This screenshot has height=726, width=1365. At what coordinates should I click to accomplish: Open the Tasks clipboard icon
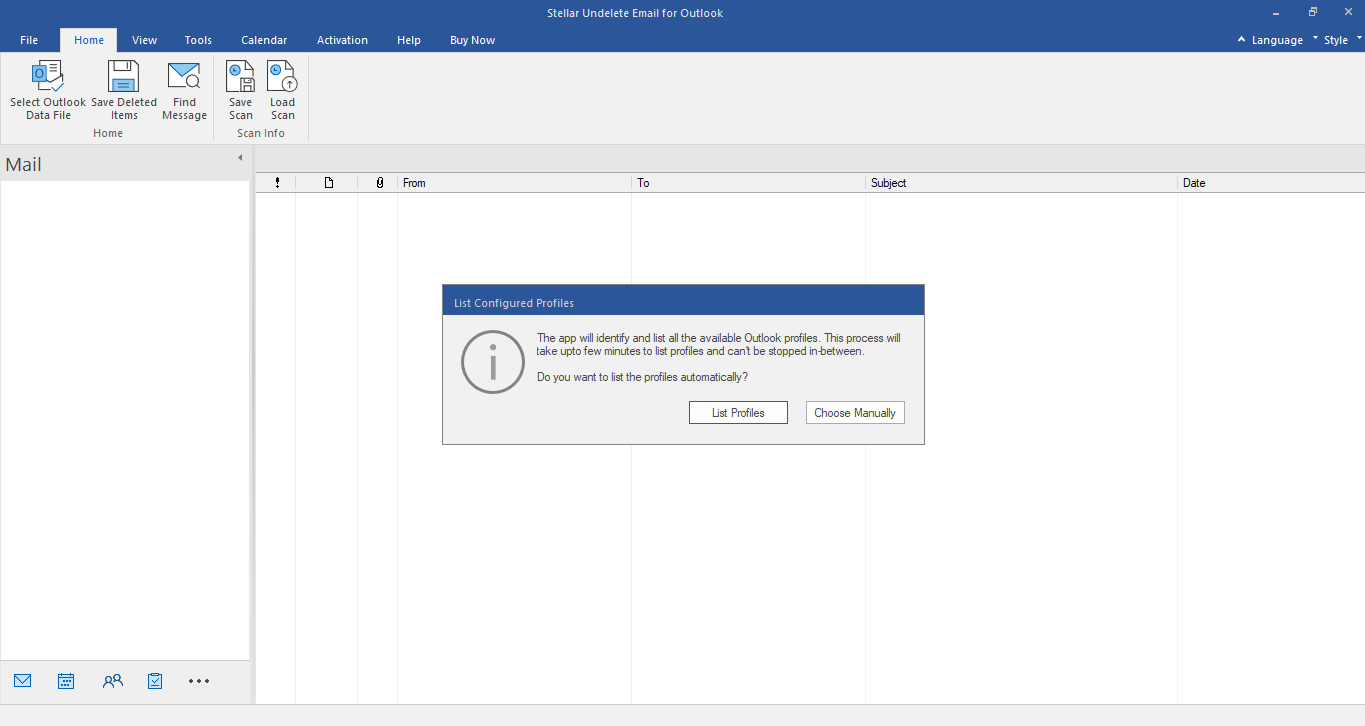[155, 680]
